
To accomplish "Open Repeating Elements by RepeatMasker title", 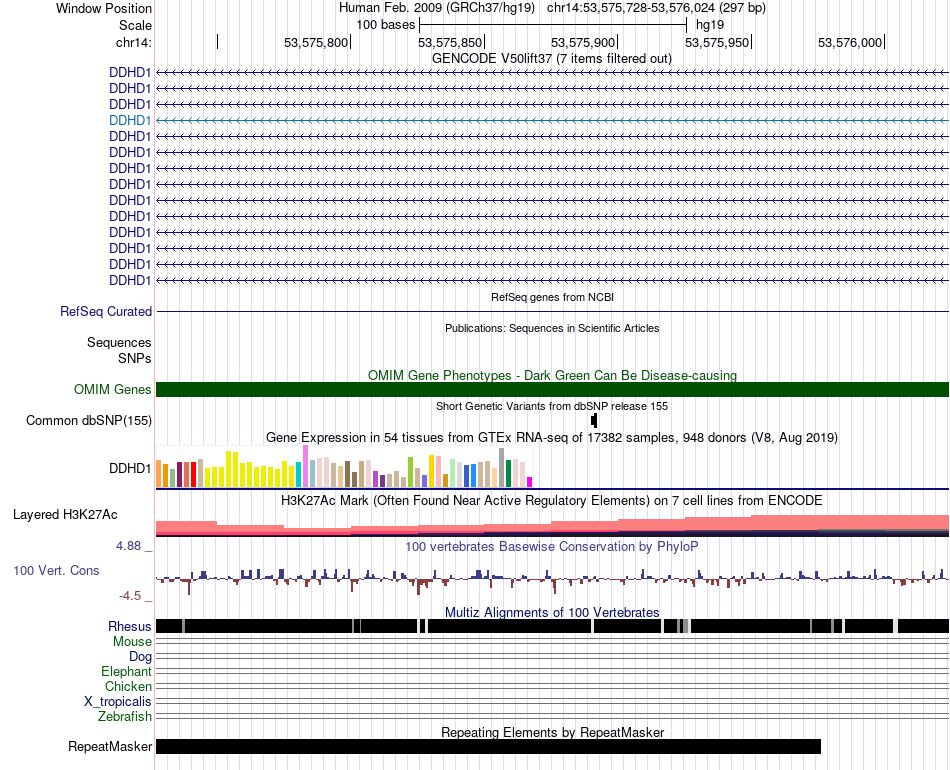I will pyautogui.click(x=553, y=732).
